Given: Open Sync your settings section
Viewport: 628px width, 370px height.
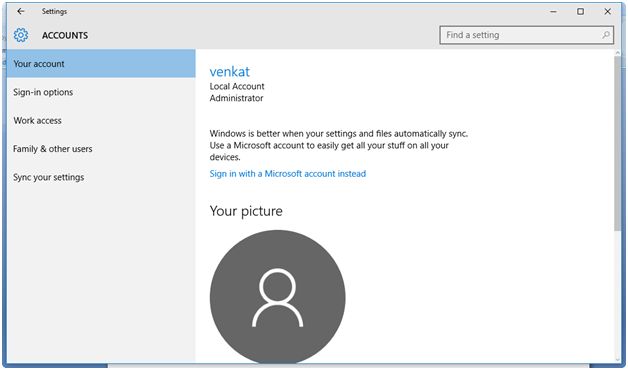Looking at the screenshot, I should [101, 177].
